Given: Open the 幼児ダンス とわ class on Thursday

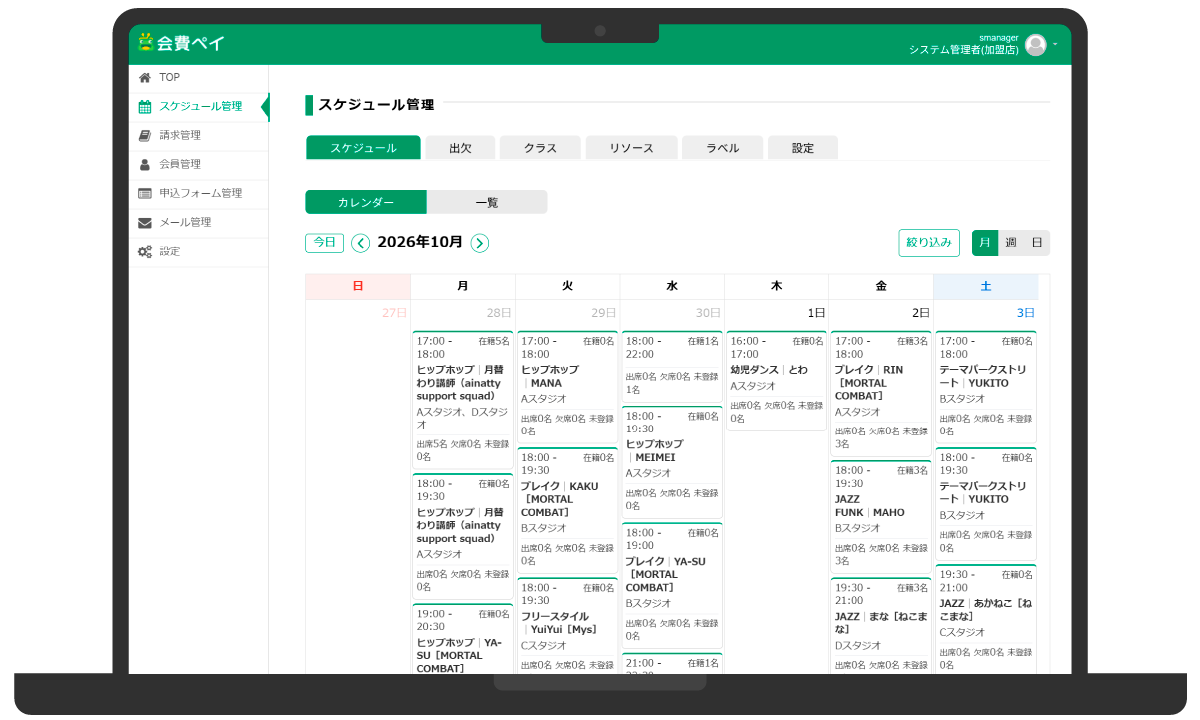Looking at the screenshot, I should (777, 381).
